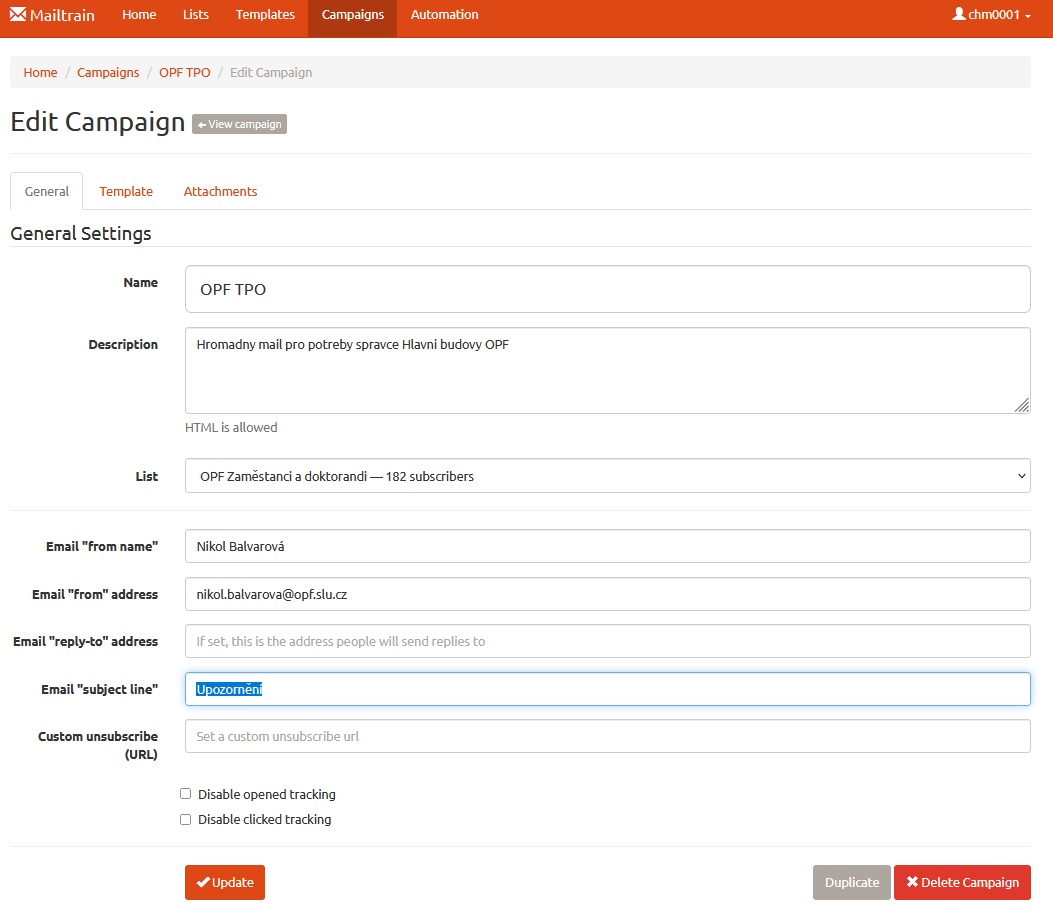This screenshot has width=1053, height=913.
Task: Switch to the General tab
Action: click(46, 191)
